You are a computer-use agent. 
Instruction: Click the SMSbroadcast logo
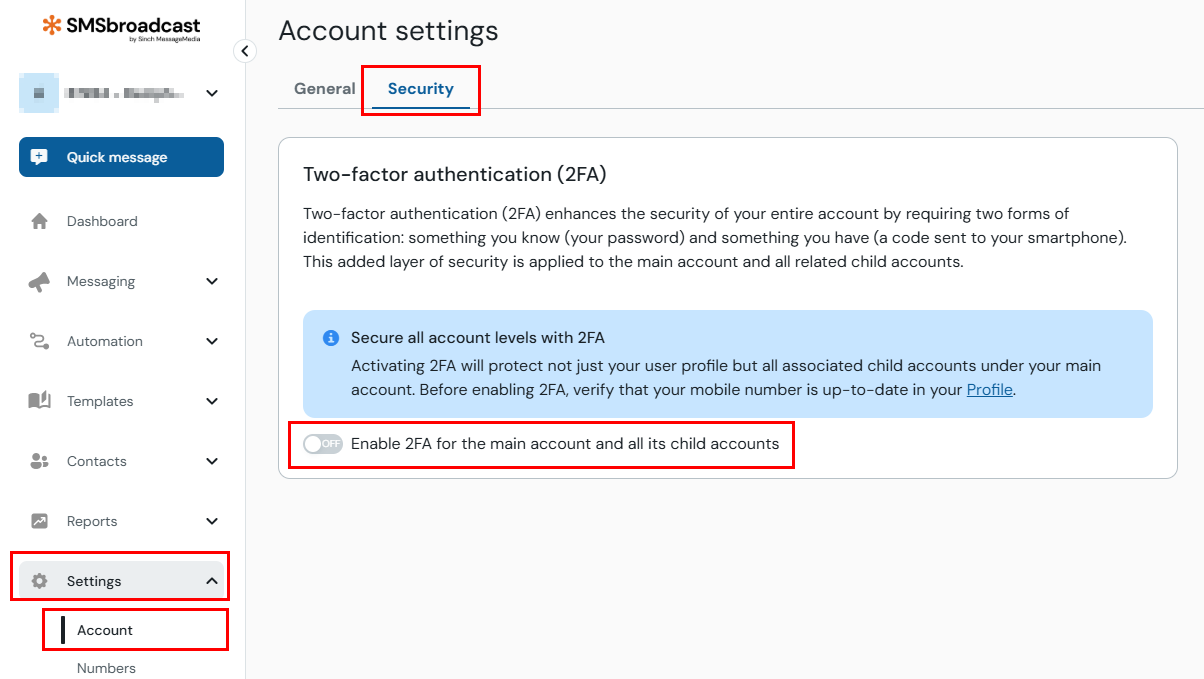121,27
